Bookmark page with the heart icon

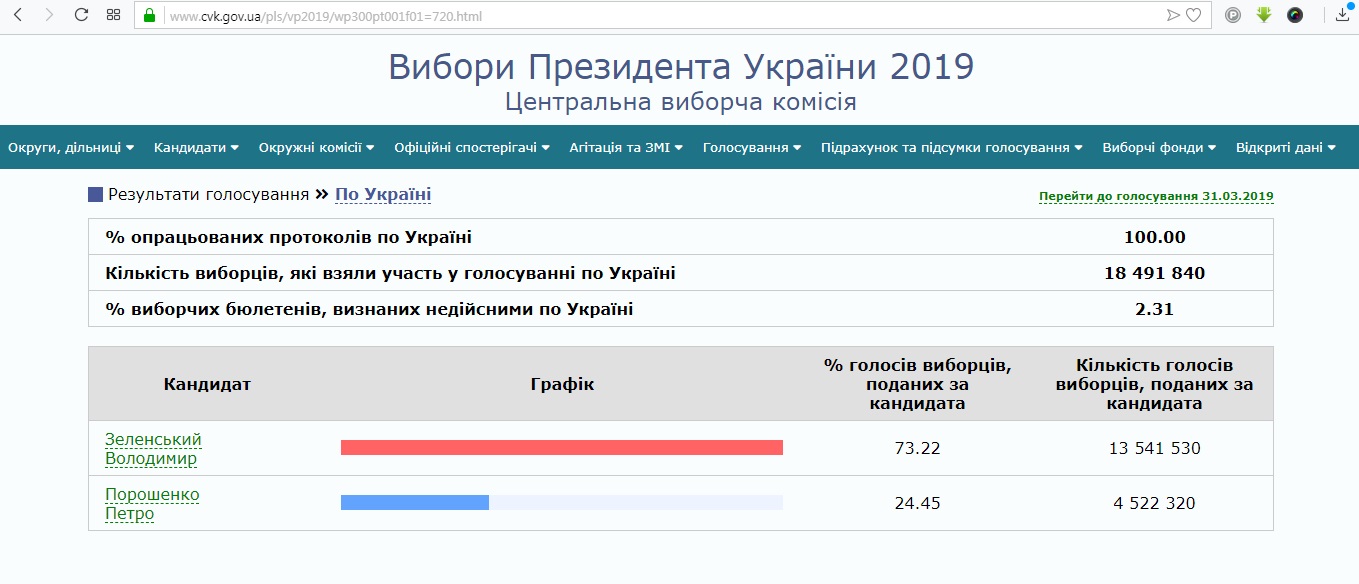point(1193,16)
